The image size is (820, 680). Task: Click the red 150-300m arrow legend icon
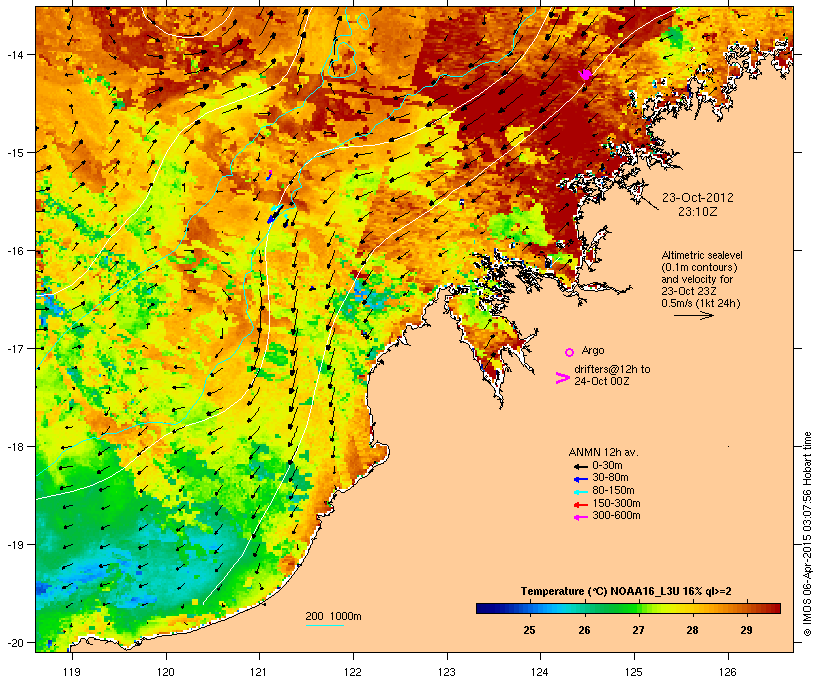580,505
